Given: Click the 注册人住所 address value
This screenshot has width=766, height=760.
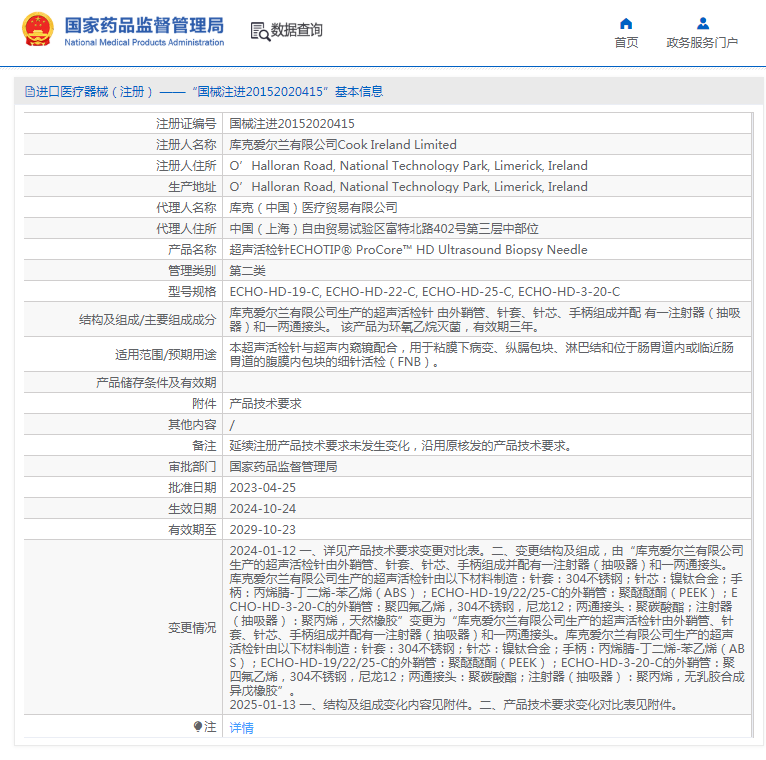Looking at the screenshot, I should 408,166.
